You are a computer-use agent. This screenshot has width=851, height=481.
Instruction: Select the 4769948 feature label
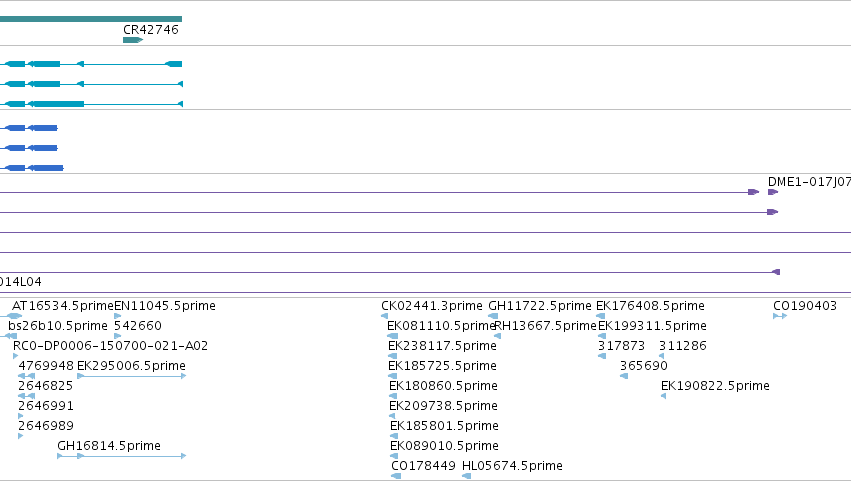tap(46, 366)
